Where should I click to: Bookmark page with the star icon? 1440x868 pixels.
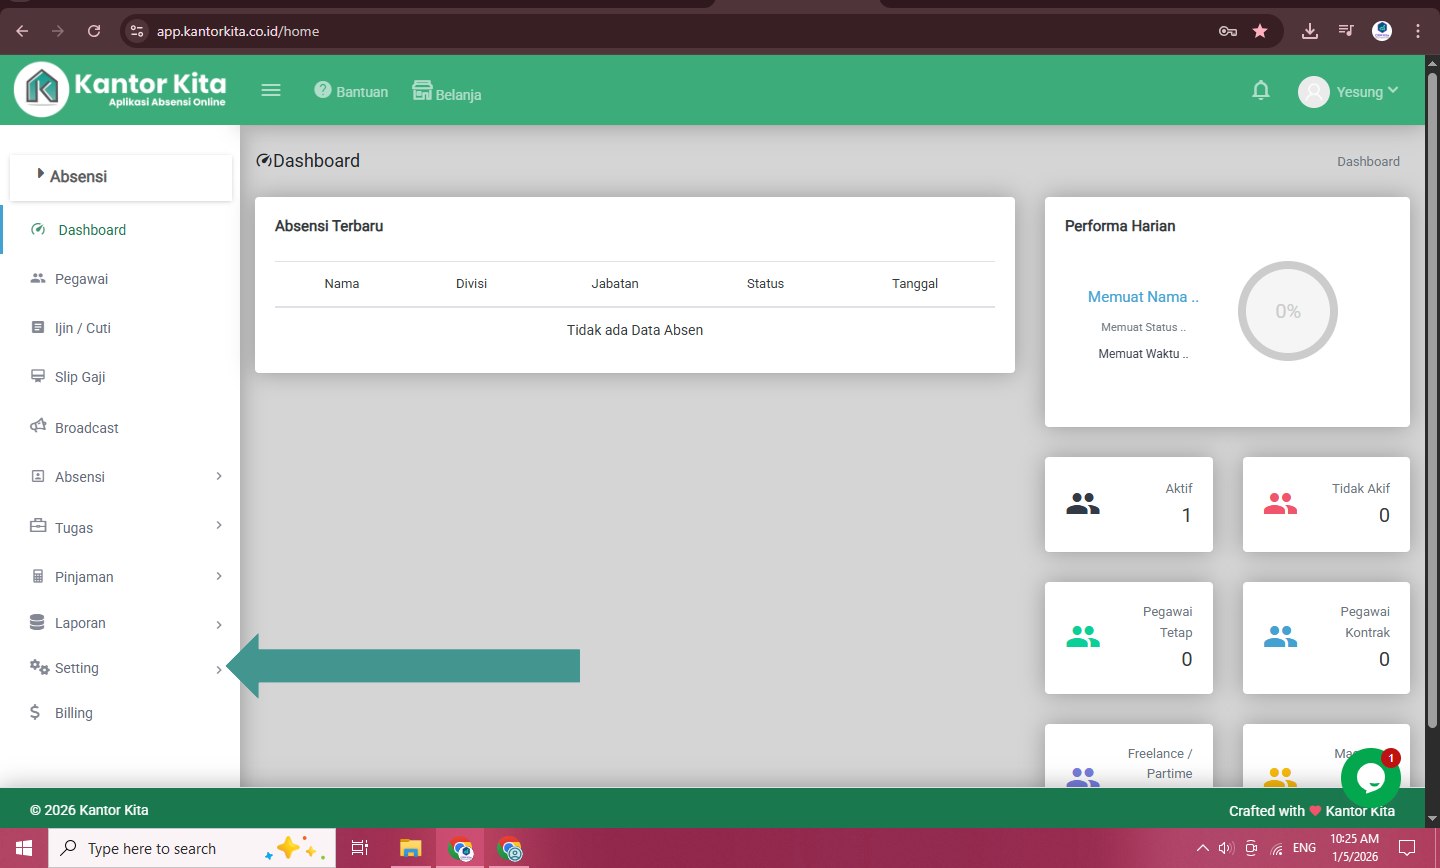coord(1260,31)
